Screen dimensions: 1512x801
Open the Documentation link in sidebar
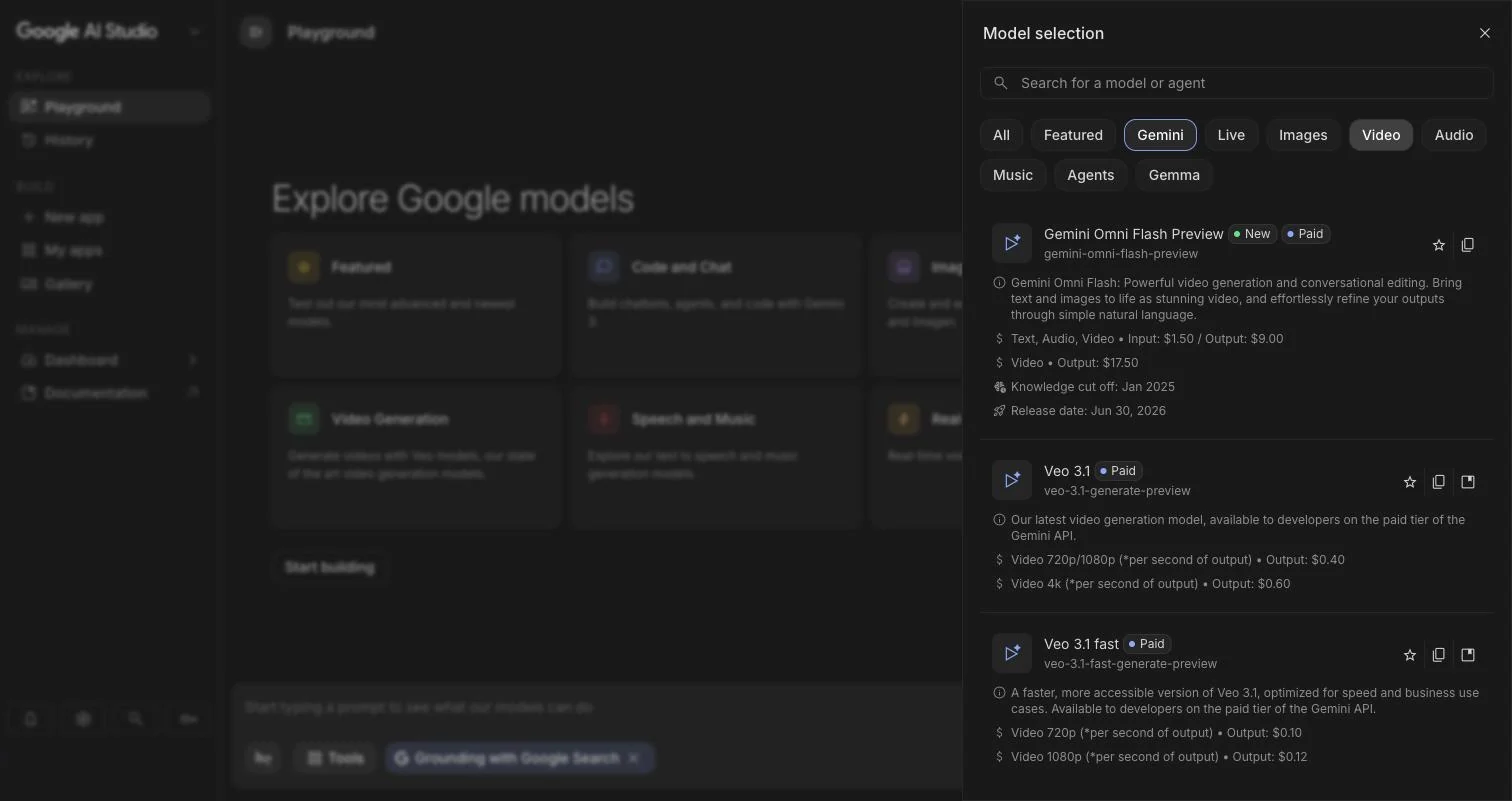click(x=109, y=393)
